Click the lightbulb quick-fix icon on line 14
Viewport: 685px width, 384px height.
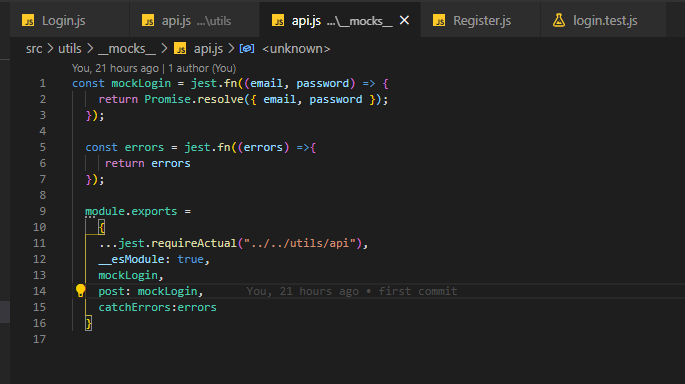80,291
